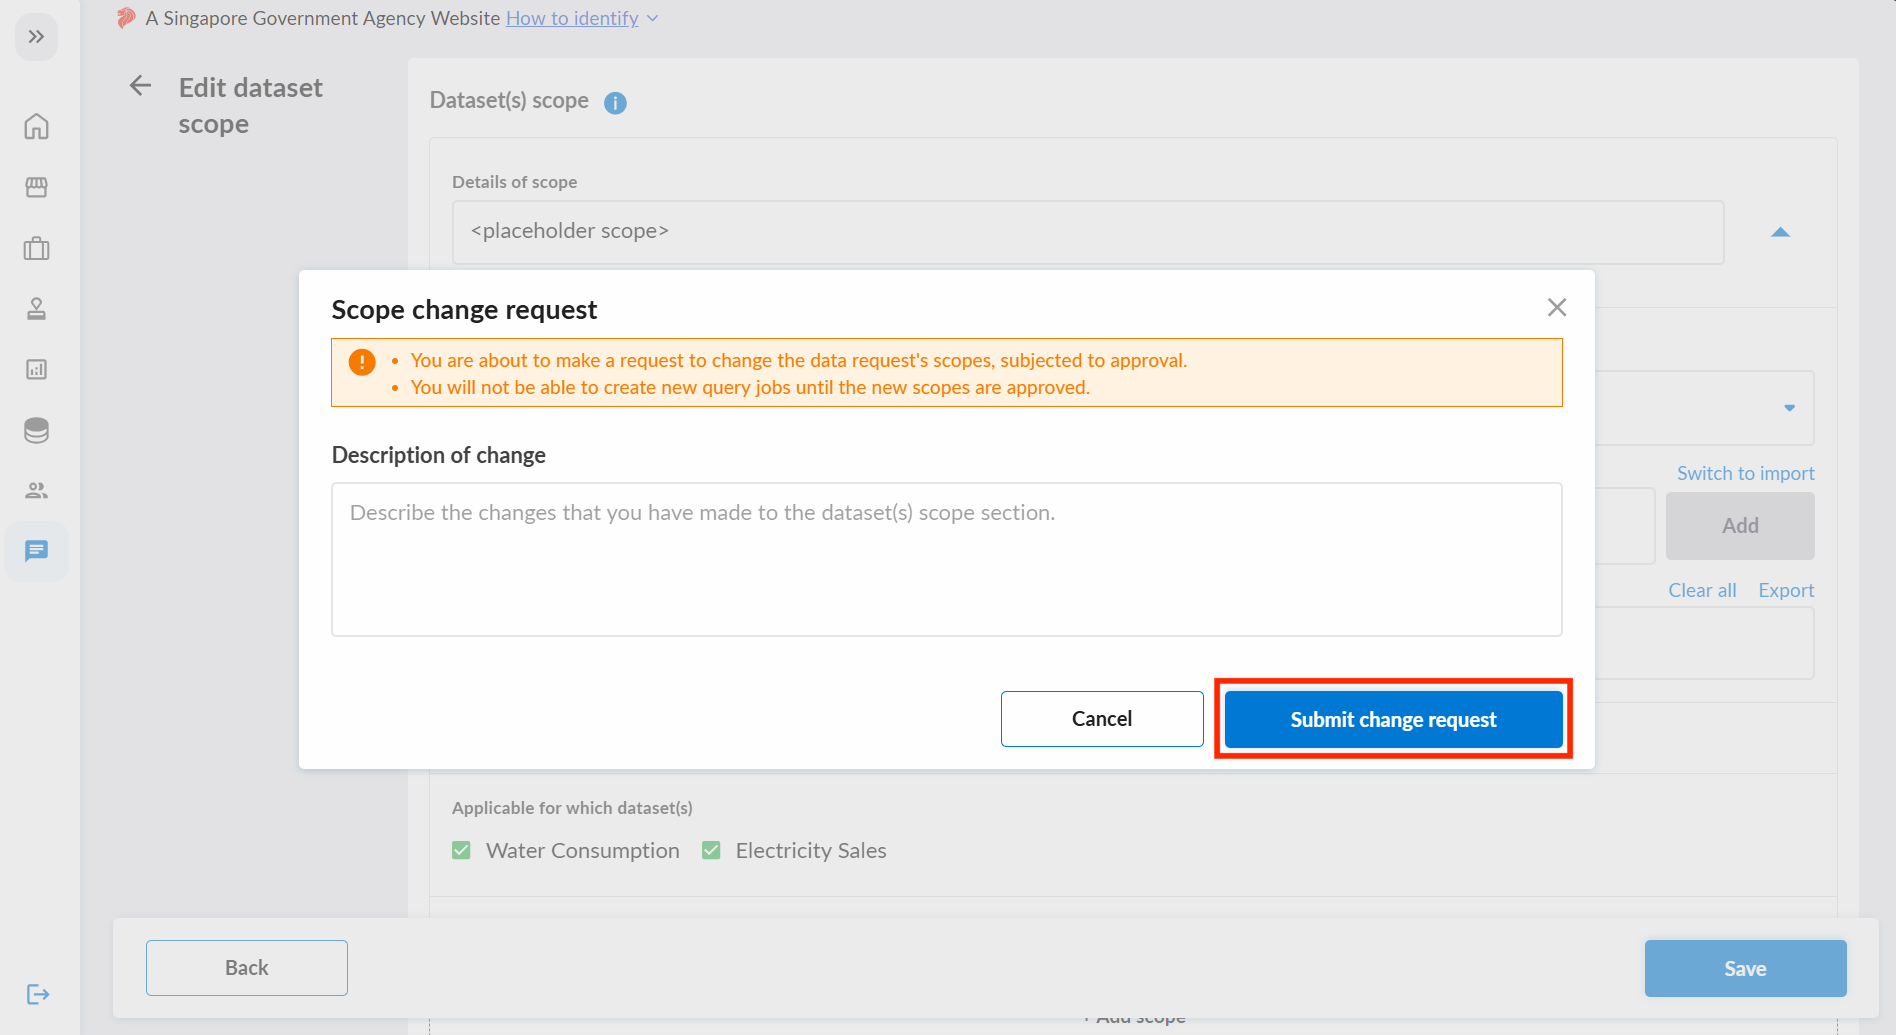Screen dimensions: 1896x1035
Task: Click the Submit change request button
Action: (1393, 719)
